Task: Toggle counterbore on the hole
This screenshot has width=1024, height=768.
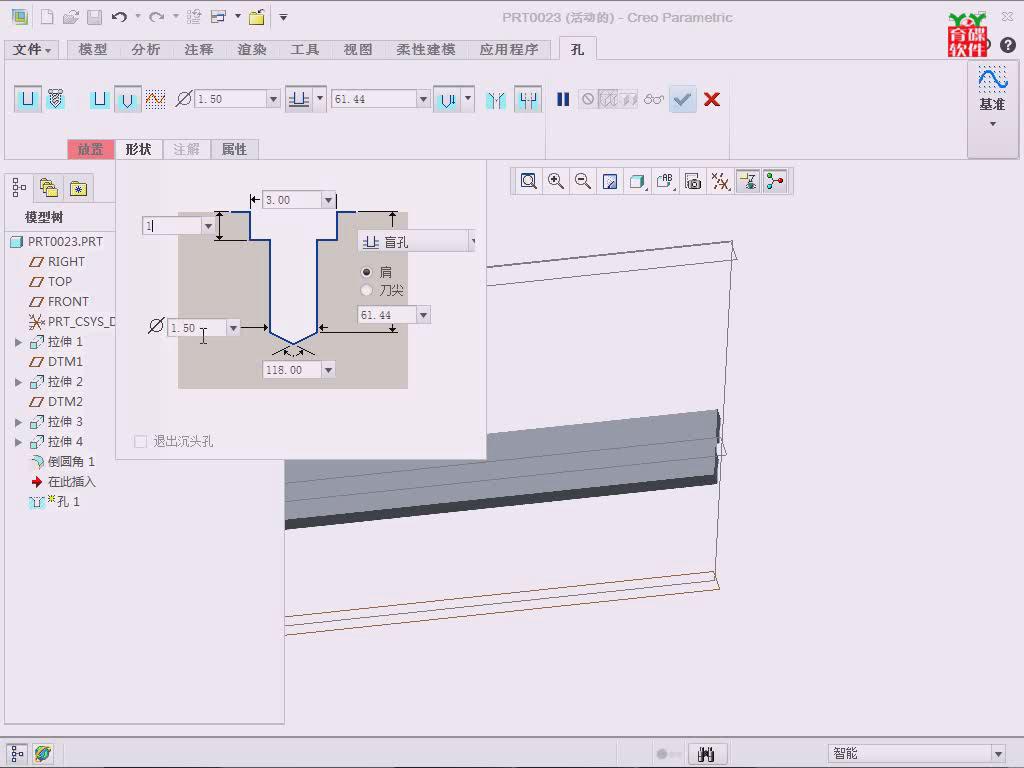Action: pyautogui.click(x=528, y=99)
